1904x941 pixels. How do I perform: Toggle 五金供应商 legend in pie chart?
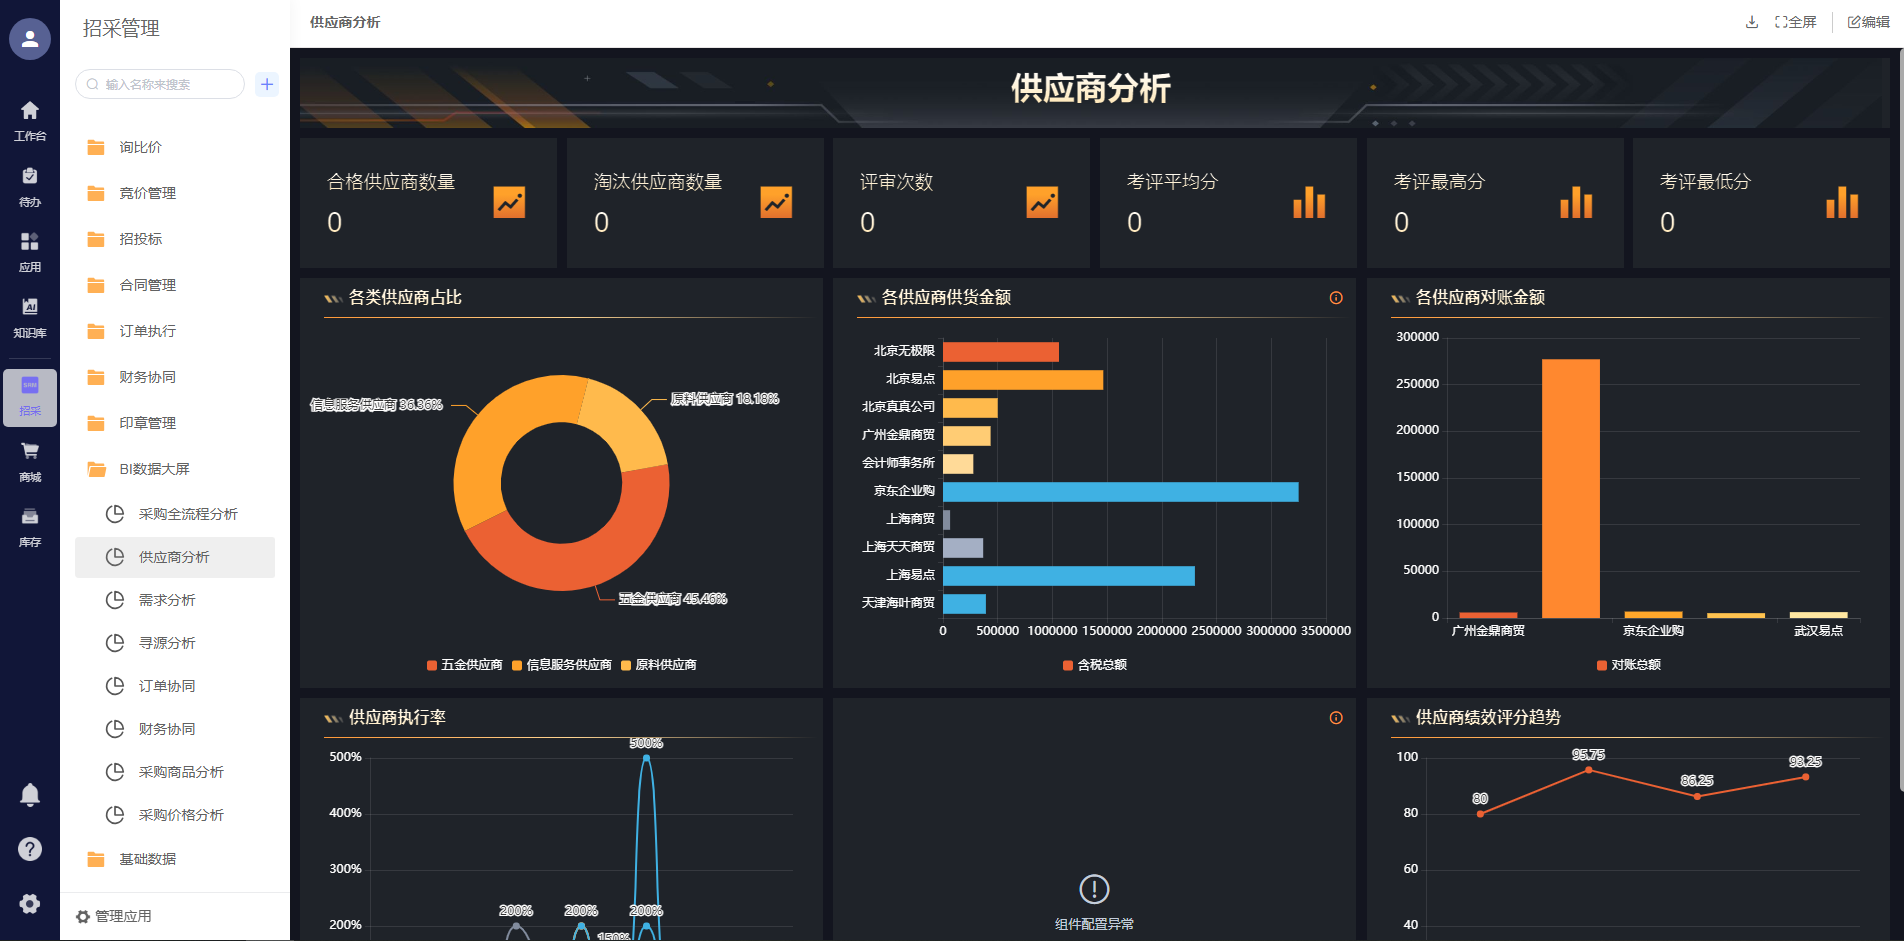(x=464, y=665)
